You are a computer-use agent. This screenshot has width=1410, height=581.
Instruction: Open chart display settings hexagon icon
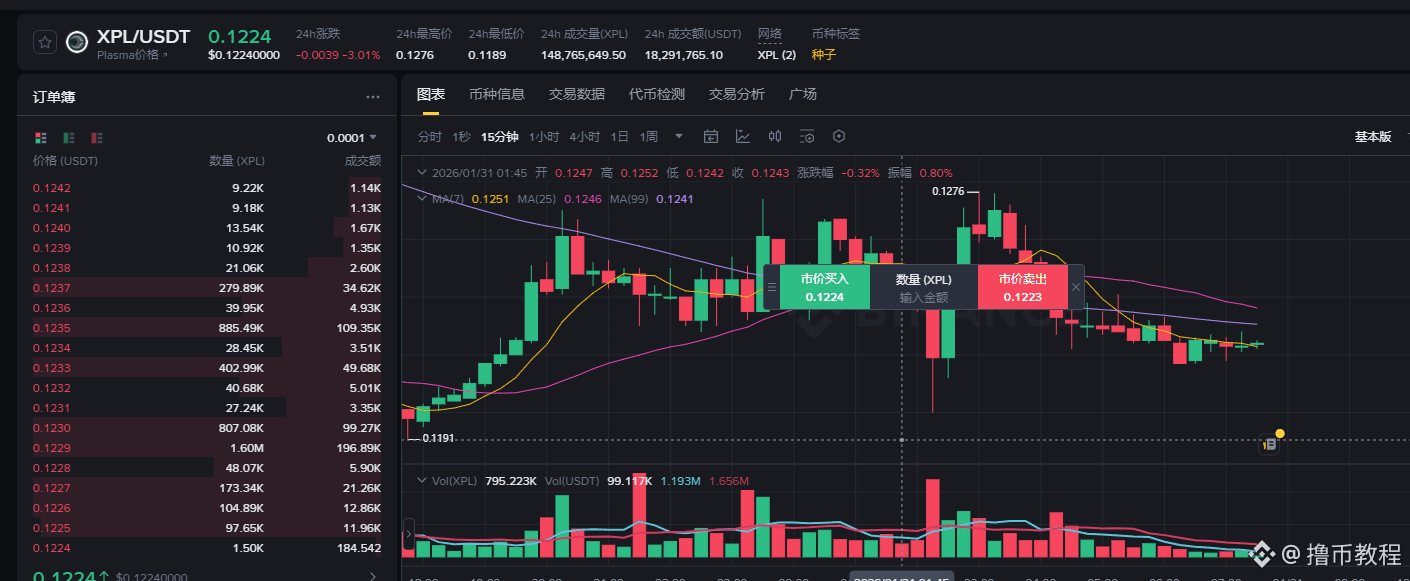pos(839,136)
